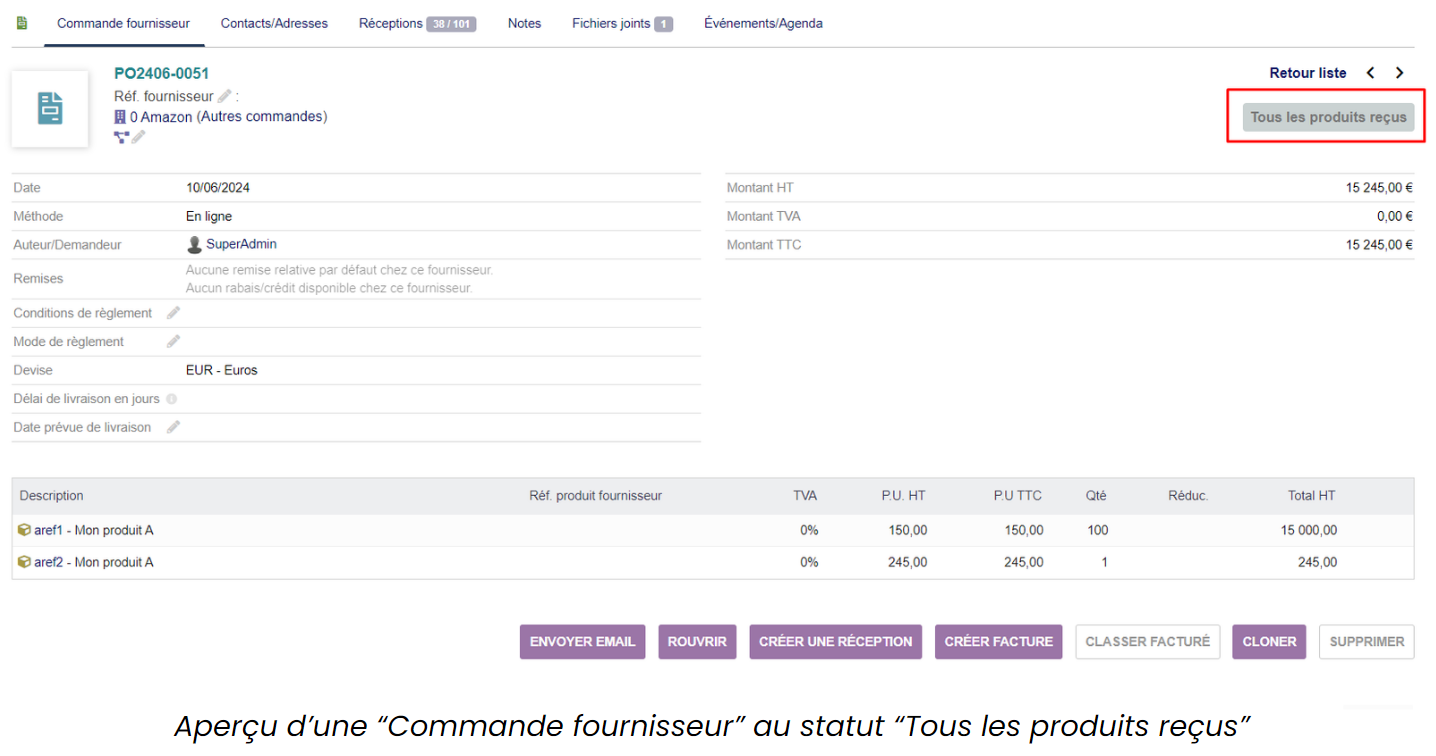Click the Description column header
1436x756 pixels.
(x=52, y=496)
